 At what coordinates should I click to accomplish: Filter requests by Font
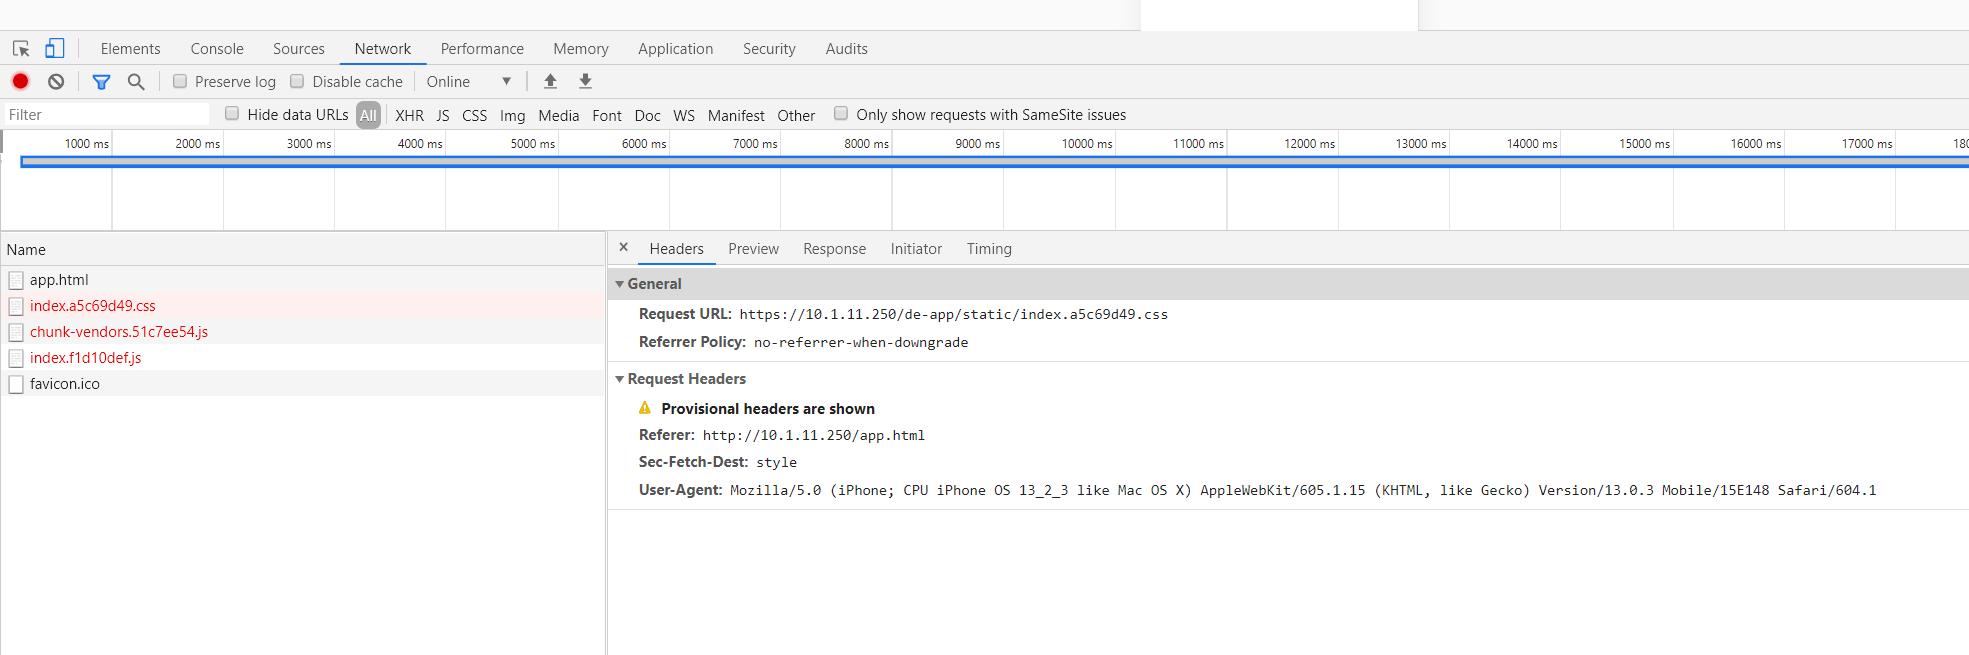pyautogui.click(x=607, y=115)
